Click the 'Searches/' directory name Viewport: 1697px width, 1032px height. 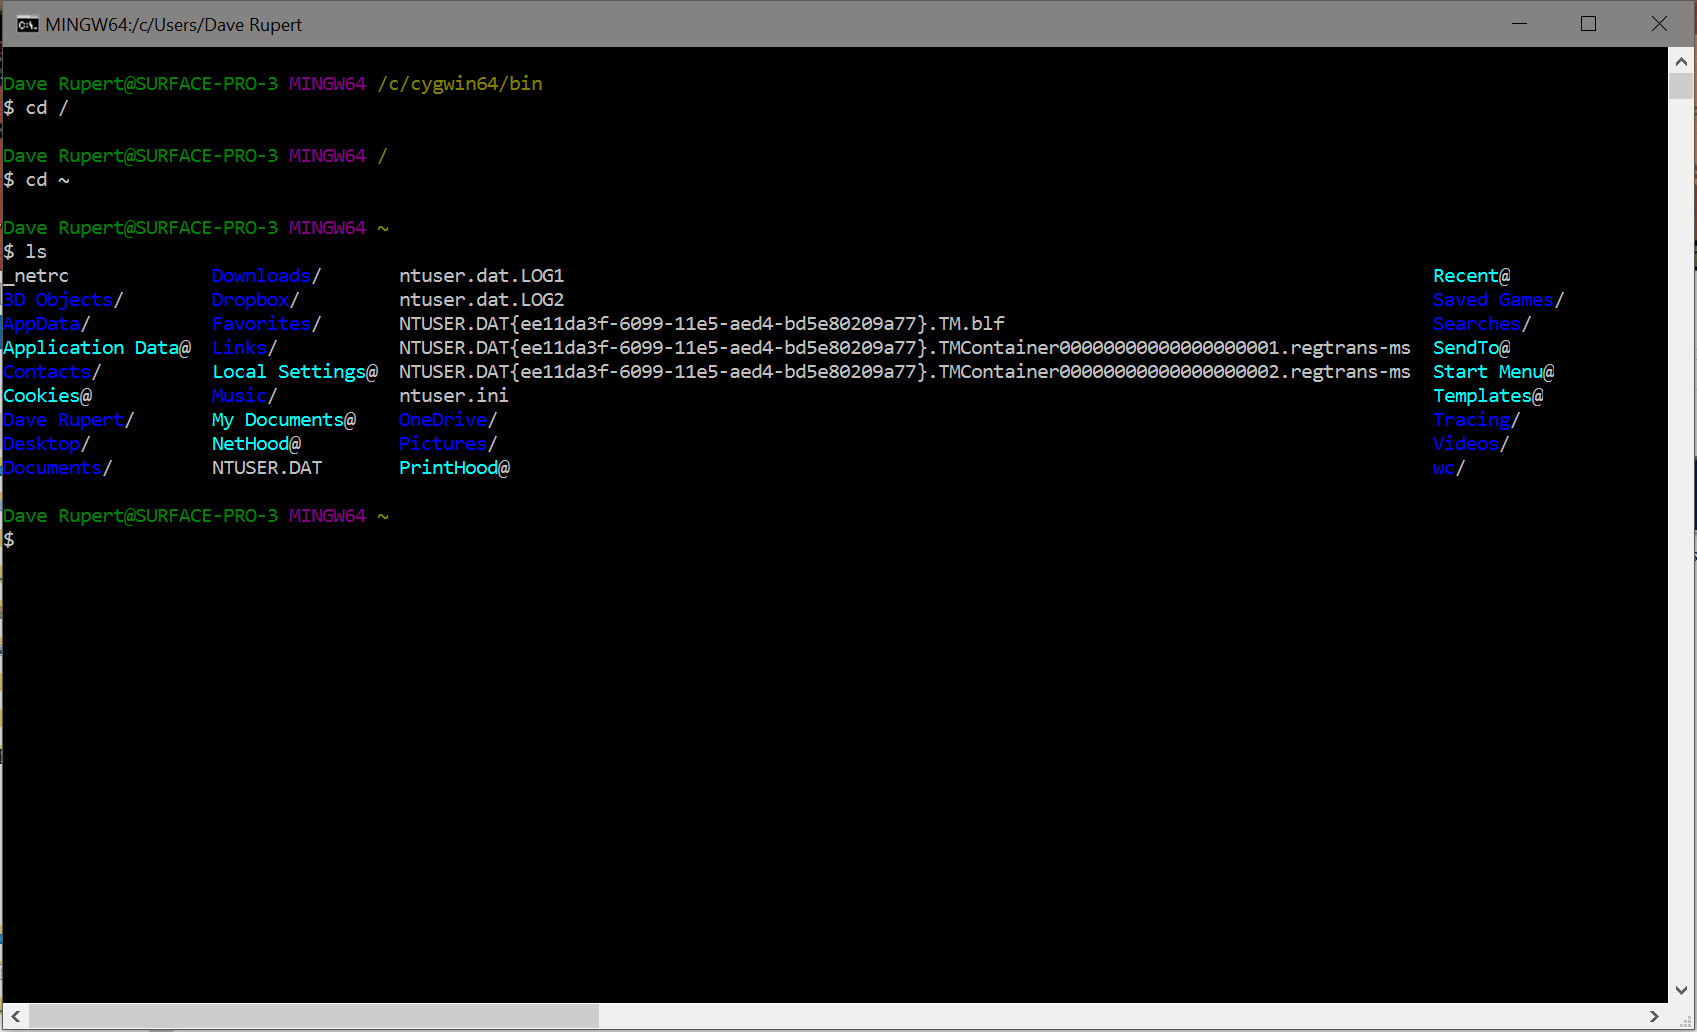(x=1482, y=324)
